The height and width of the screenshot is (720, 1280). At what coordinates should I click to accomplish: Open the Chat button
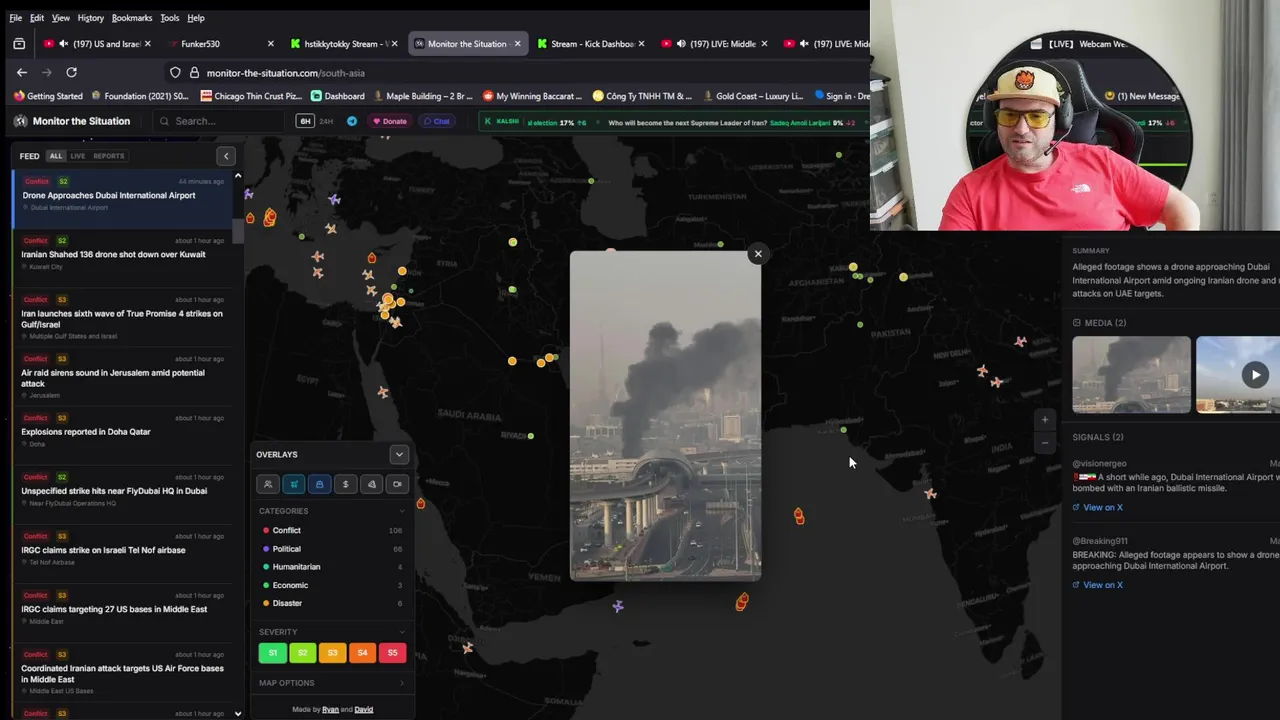pos(436,121)
